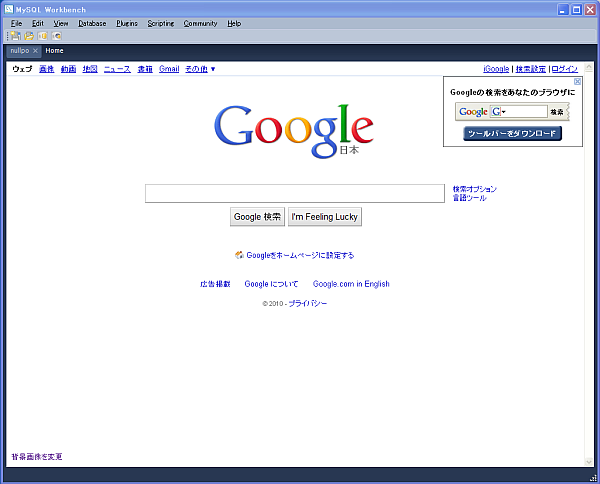Open the 地図 link in top navigation

90,69
